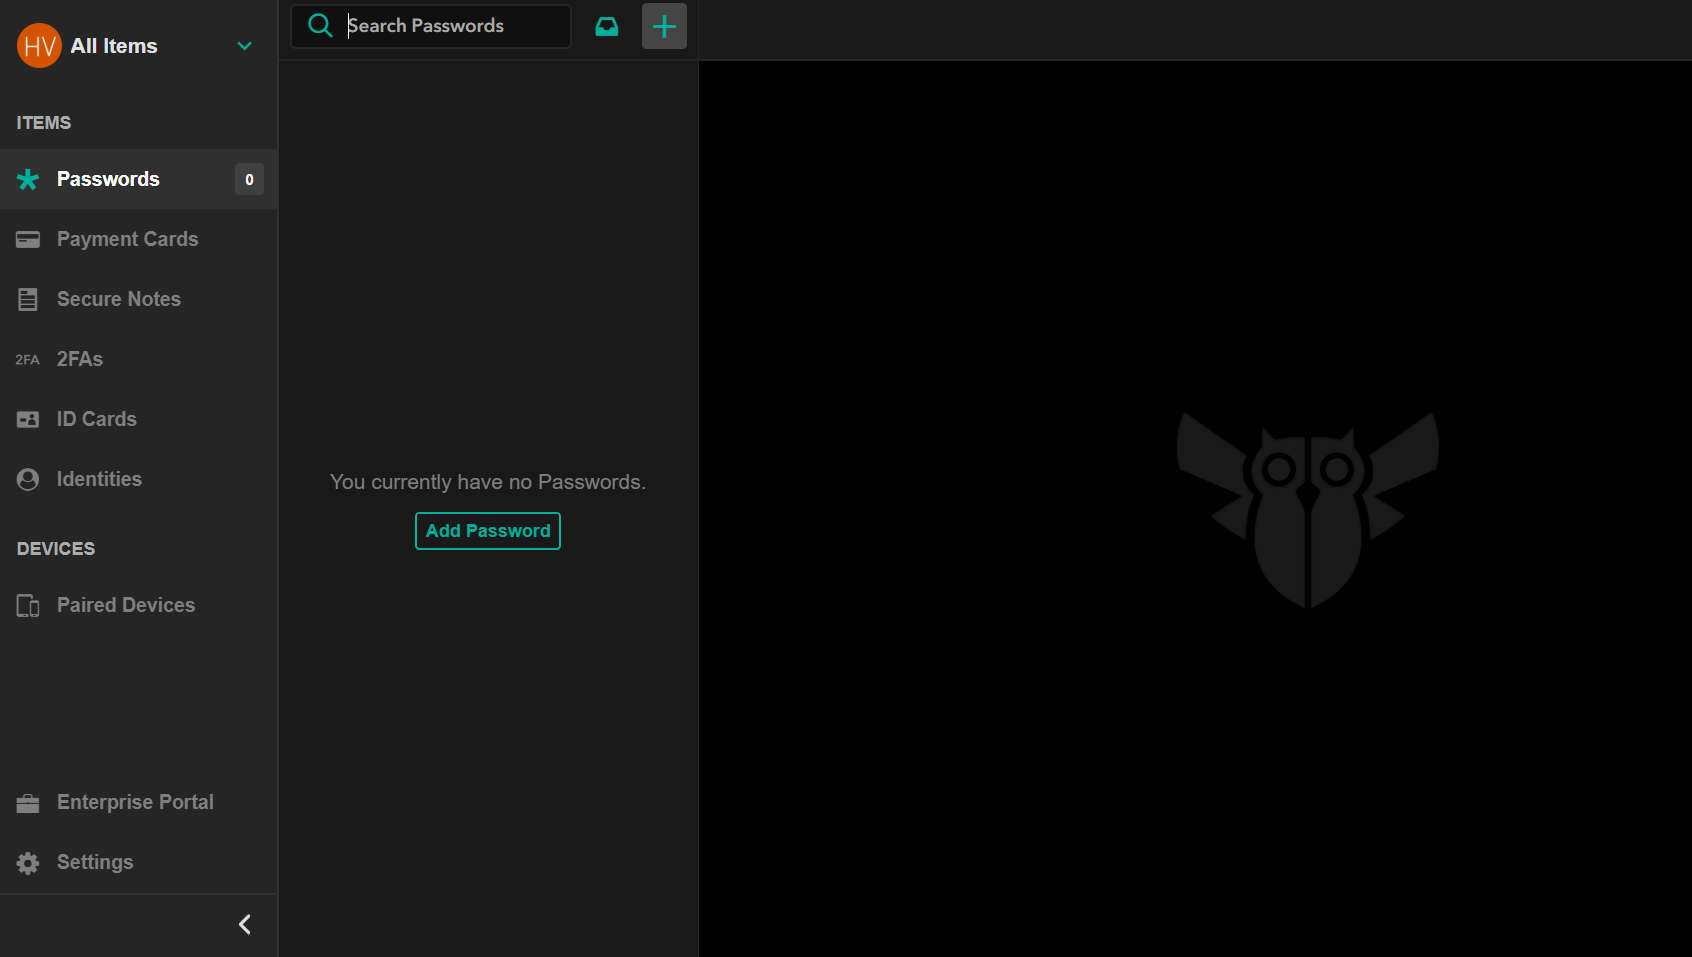The image size is (1692, 957).
Task: Expand the All Items vault dropdown
Action: 244,46
